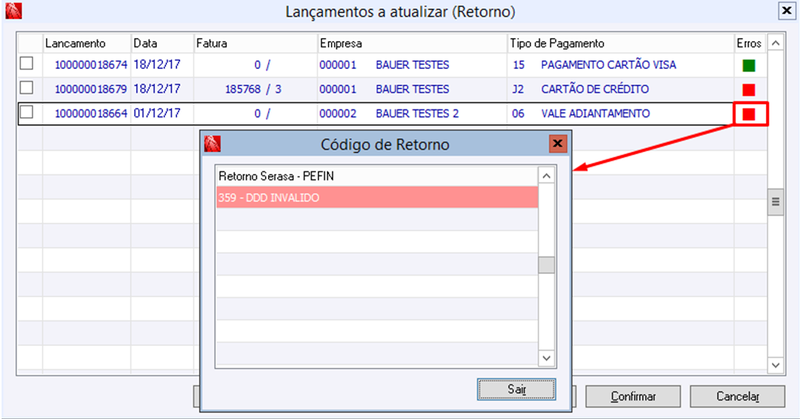The width and height of the screenshot is (800, 419).
Task: Select lancamento number 100000018664
Action: click(91, 113)
